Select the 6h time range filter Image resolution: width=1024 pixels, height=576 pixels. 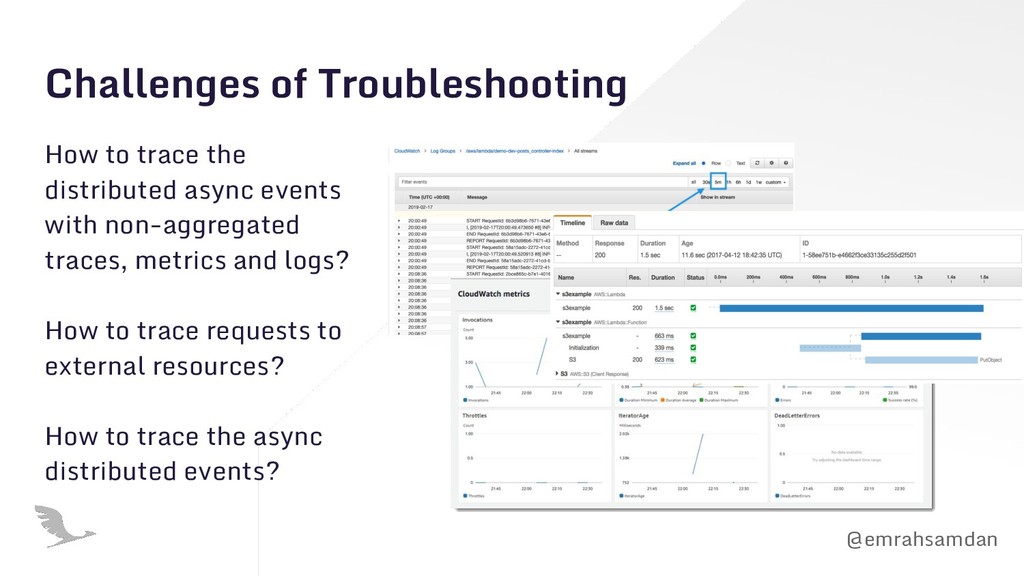click(x=739, y=182)
